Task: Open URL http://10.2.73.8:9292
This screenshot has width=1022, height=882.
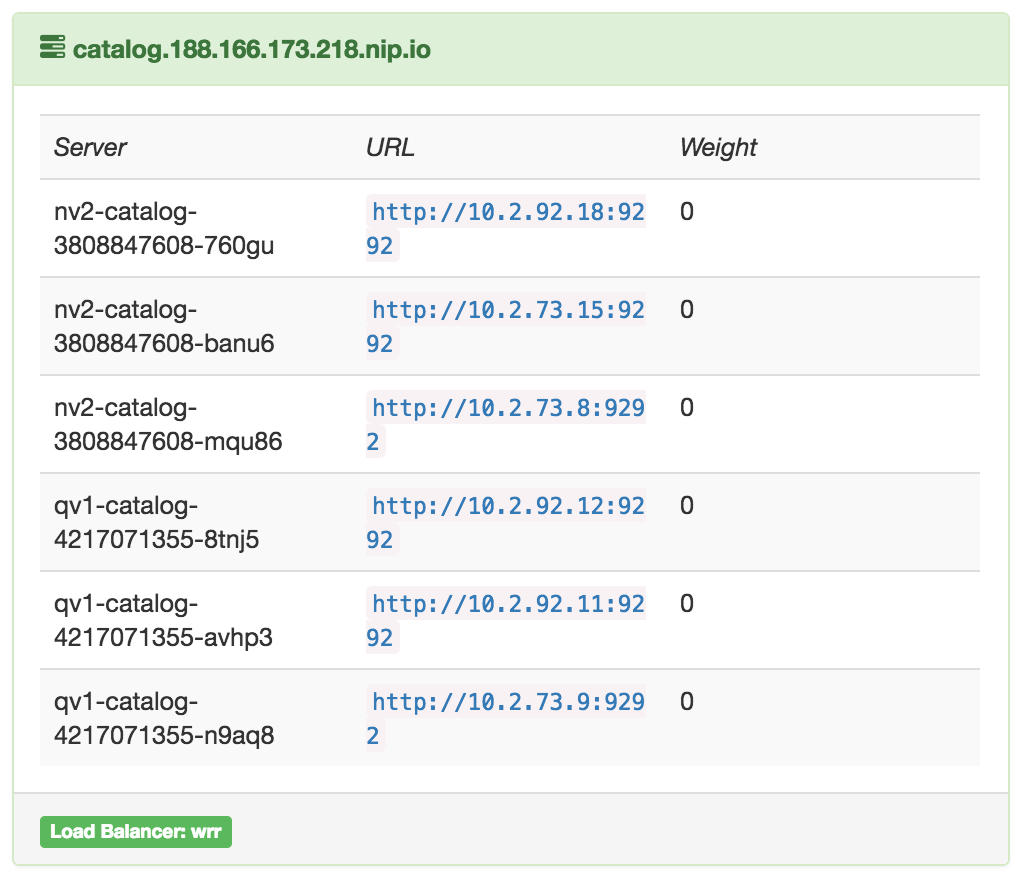Action: pyautogui.click(x=506, y=424)
